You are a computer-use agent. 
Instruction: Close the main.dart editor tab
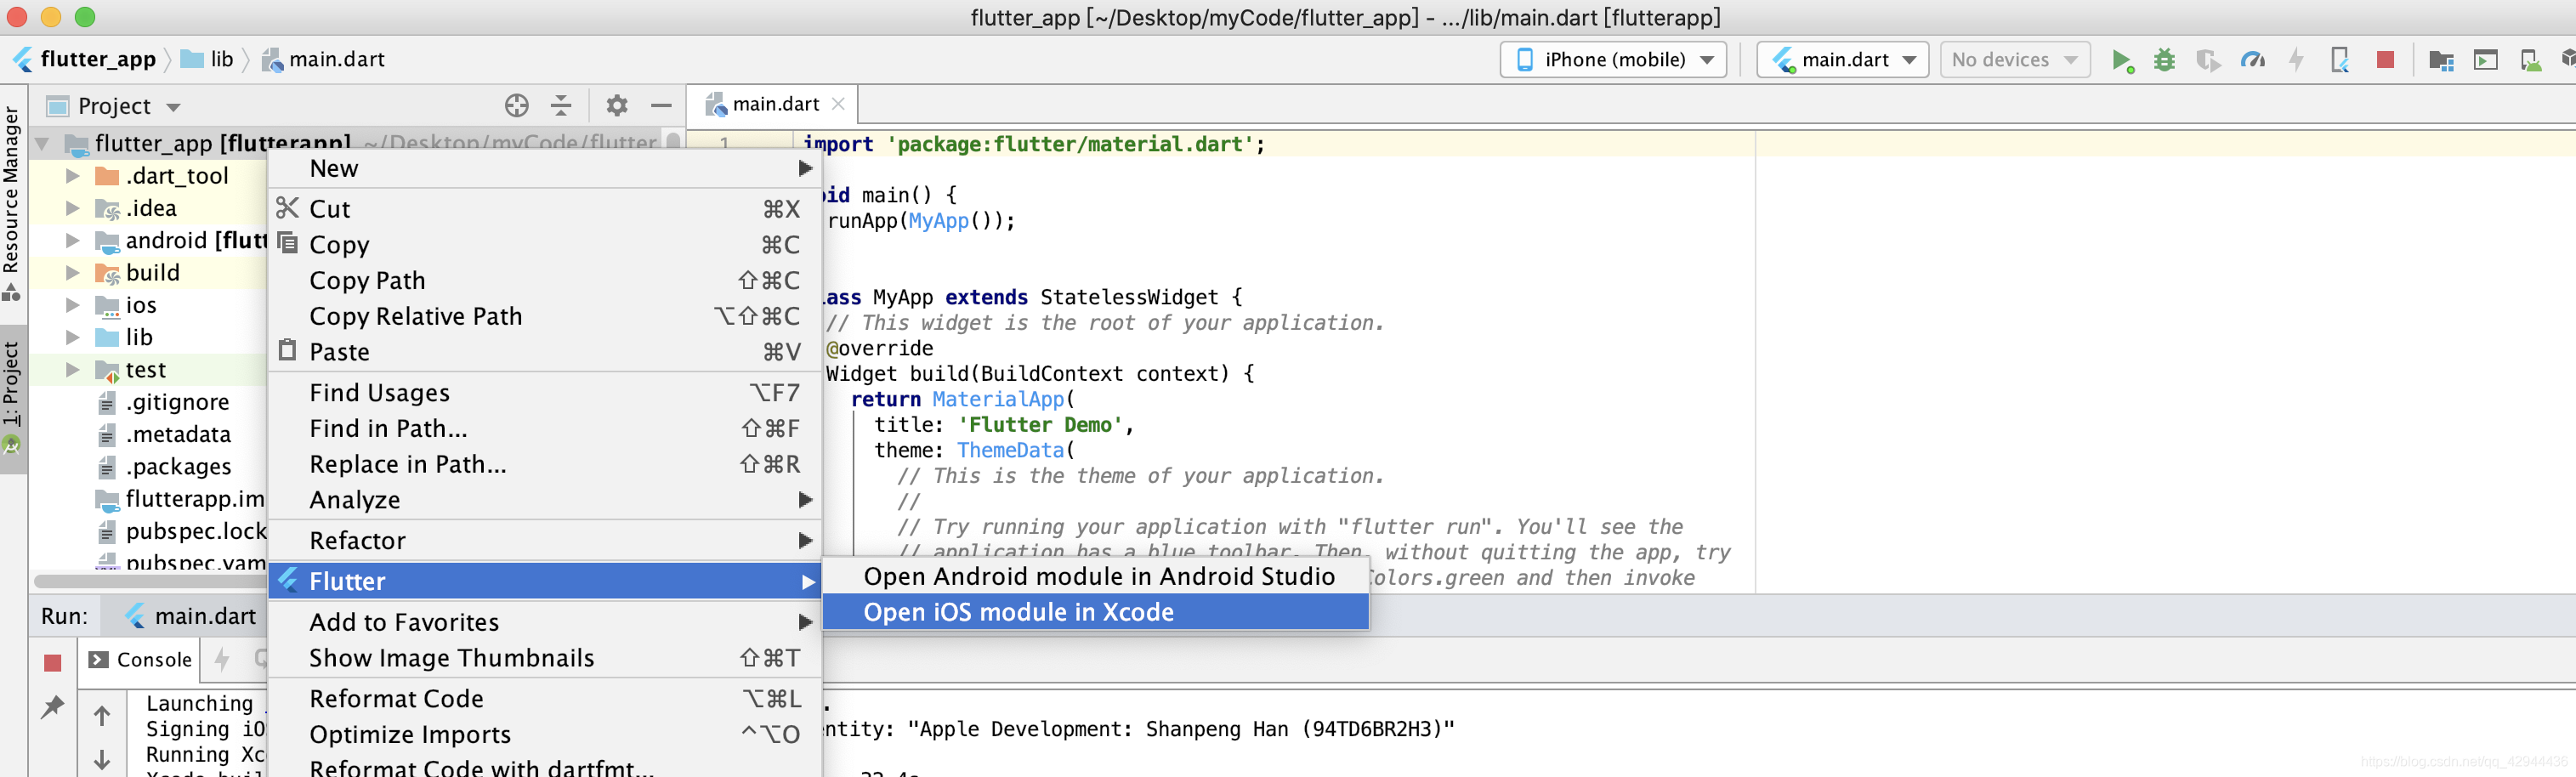click(838, 104)
